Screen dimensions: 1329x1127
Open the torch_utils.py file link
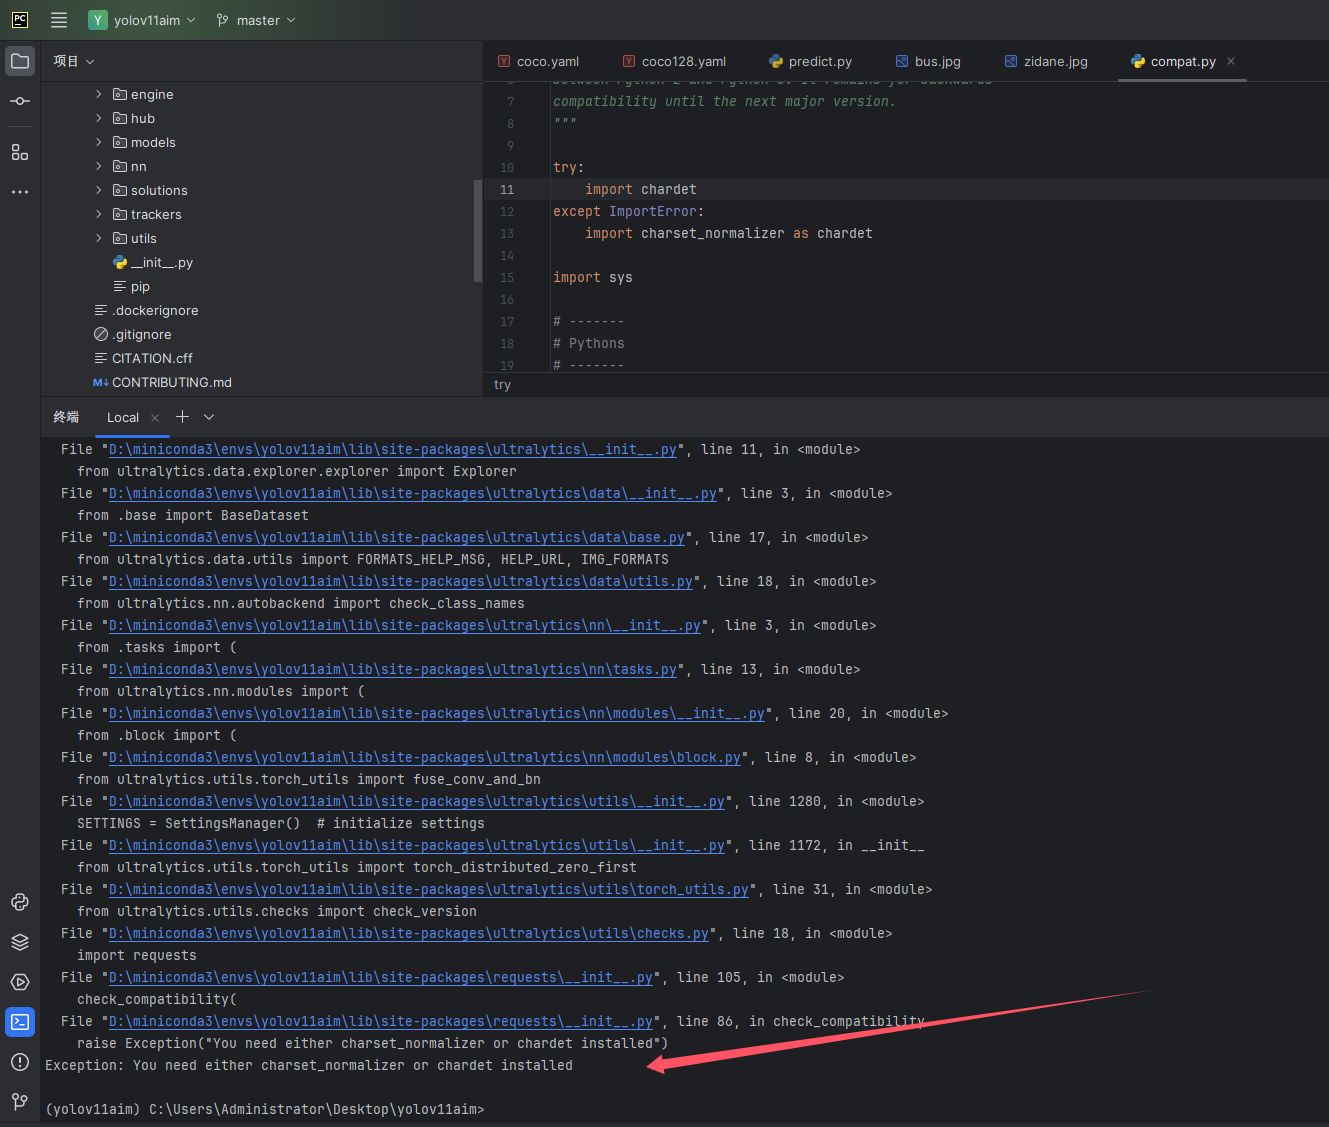[x=429, y=888]
